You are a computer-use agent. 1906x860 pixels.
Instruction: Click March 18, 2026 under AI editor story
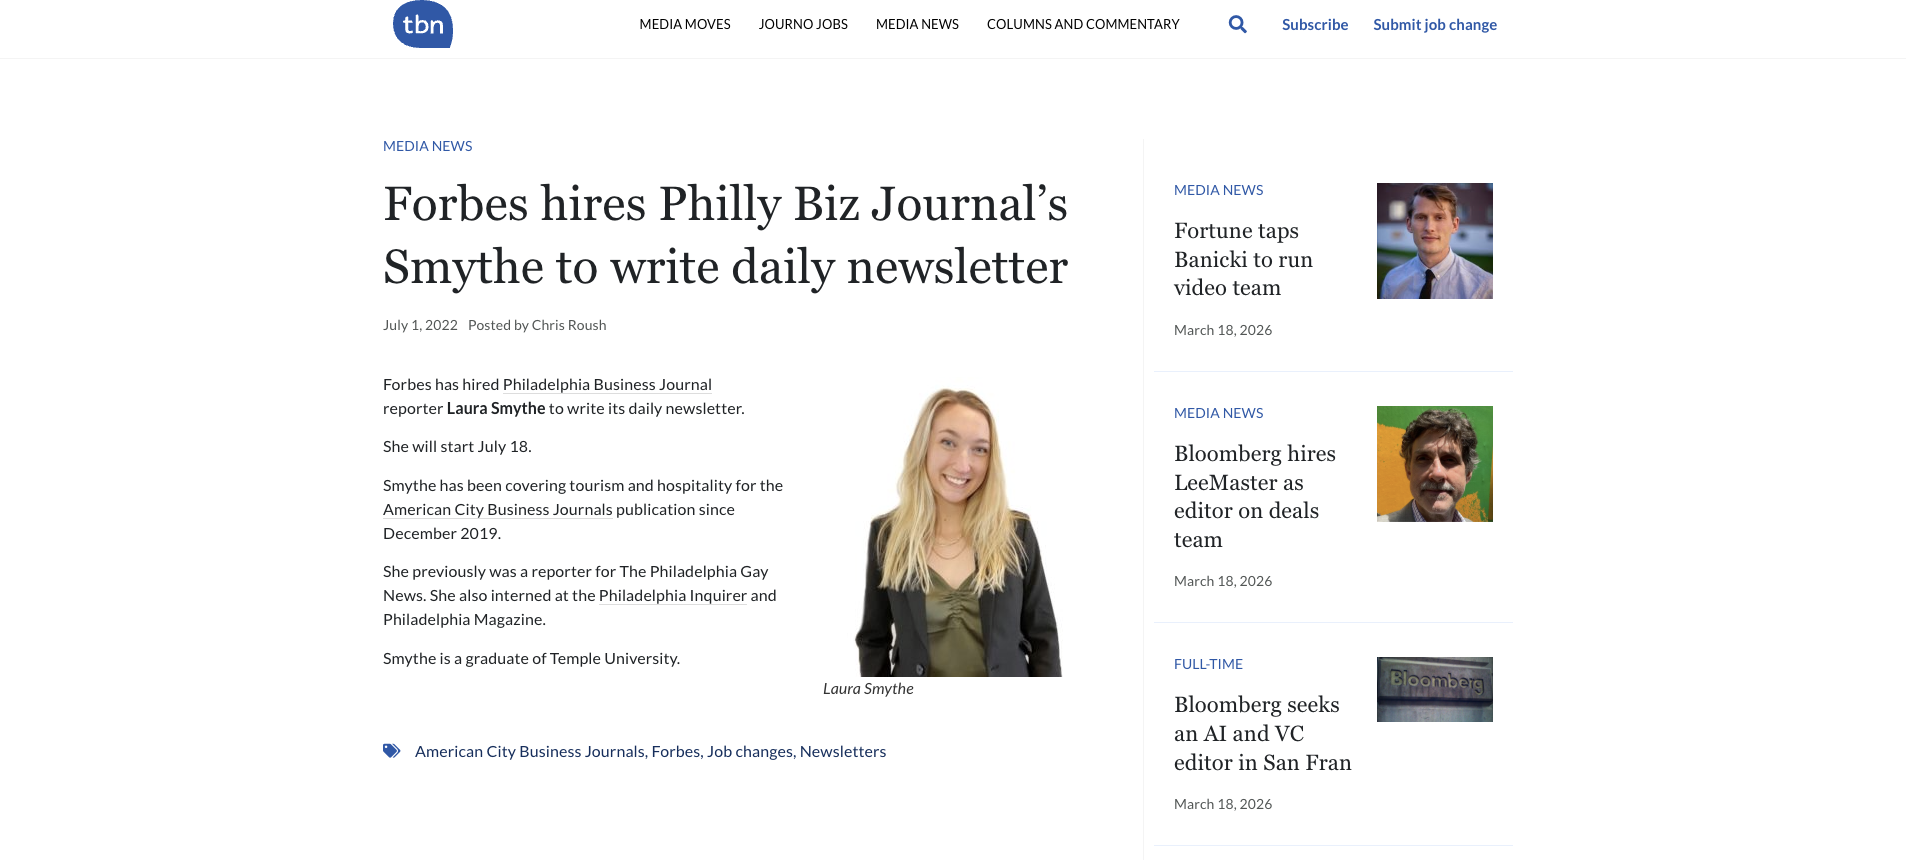(x=1223, y=804)
